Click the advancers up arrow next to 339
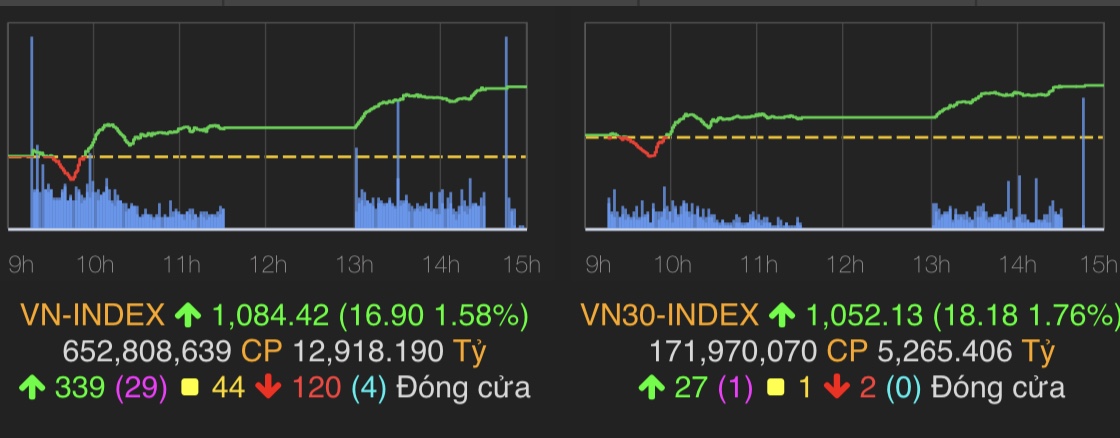Screen dimensions: 1120x438 [31, 388]
